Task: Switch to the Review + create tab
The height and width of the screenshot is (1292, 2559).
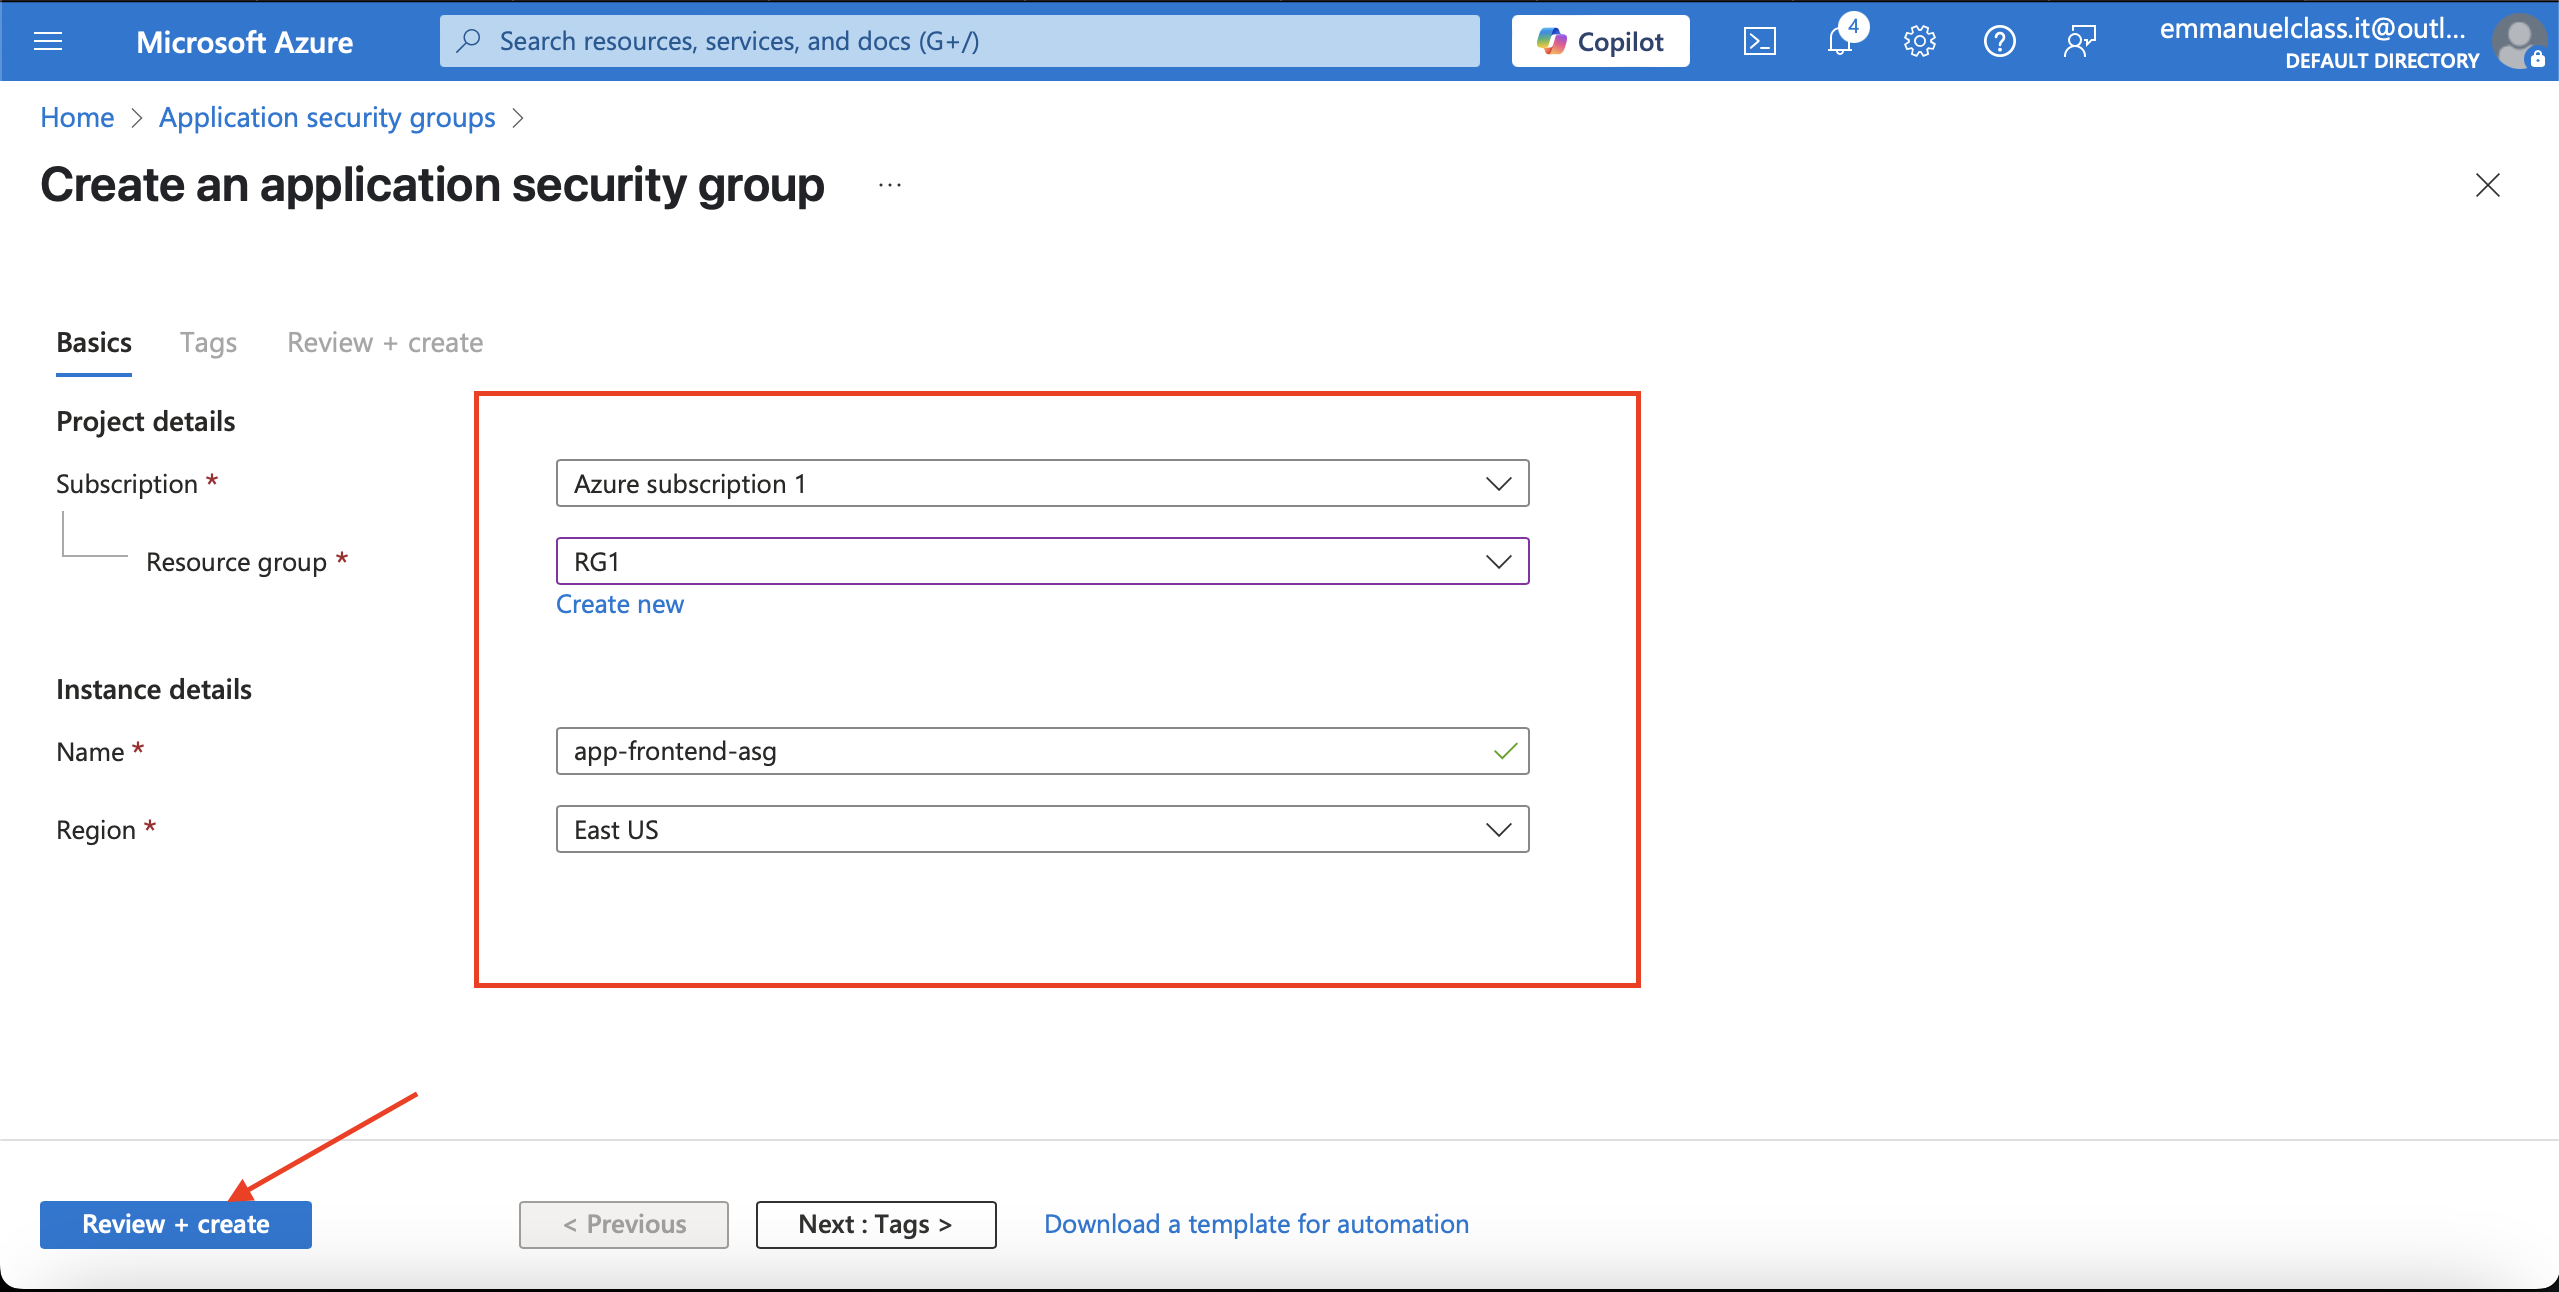Action: (x=385, y=343)
